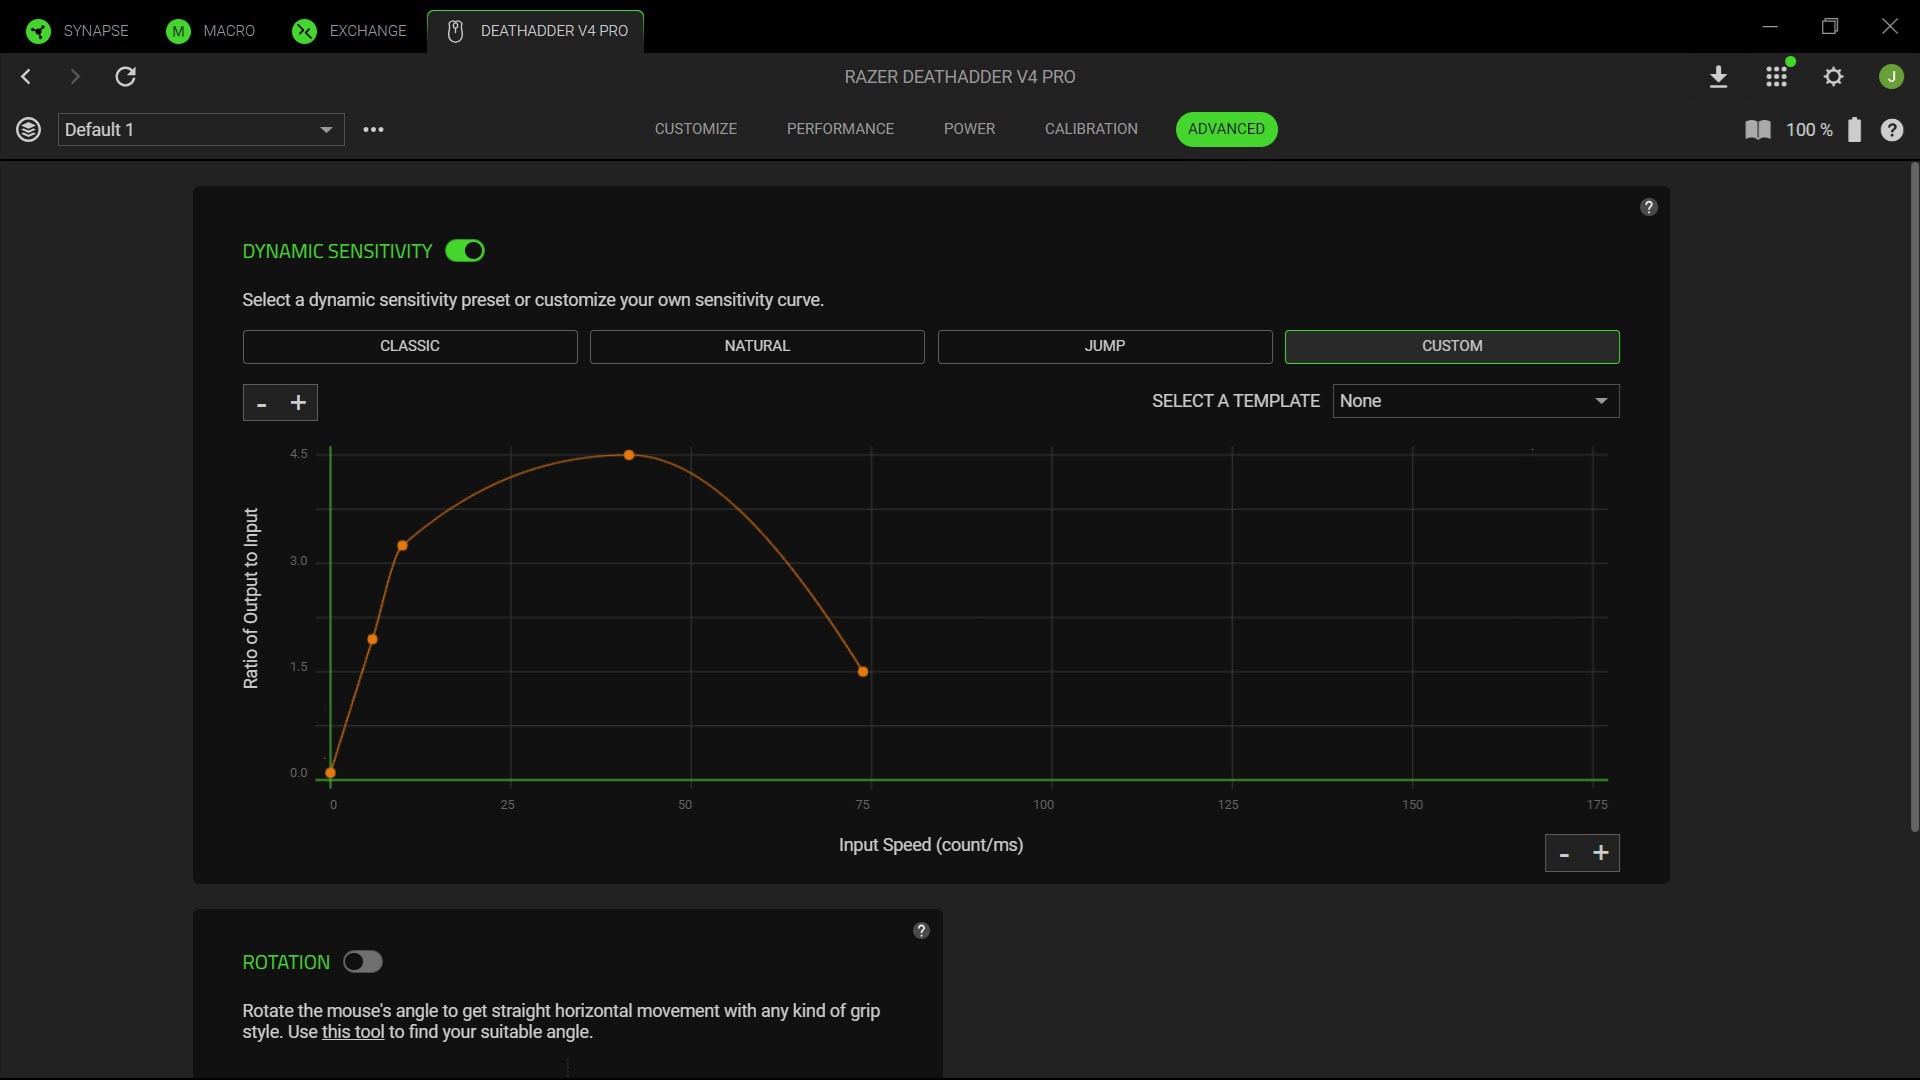Restore down the Synapse window
Viewport: 1920px width, 1080px height.
(x=1830, y=26)
